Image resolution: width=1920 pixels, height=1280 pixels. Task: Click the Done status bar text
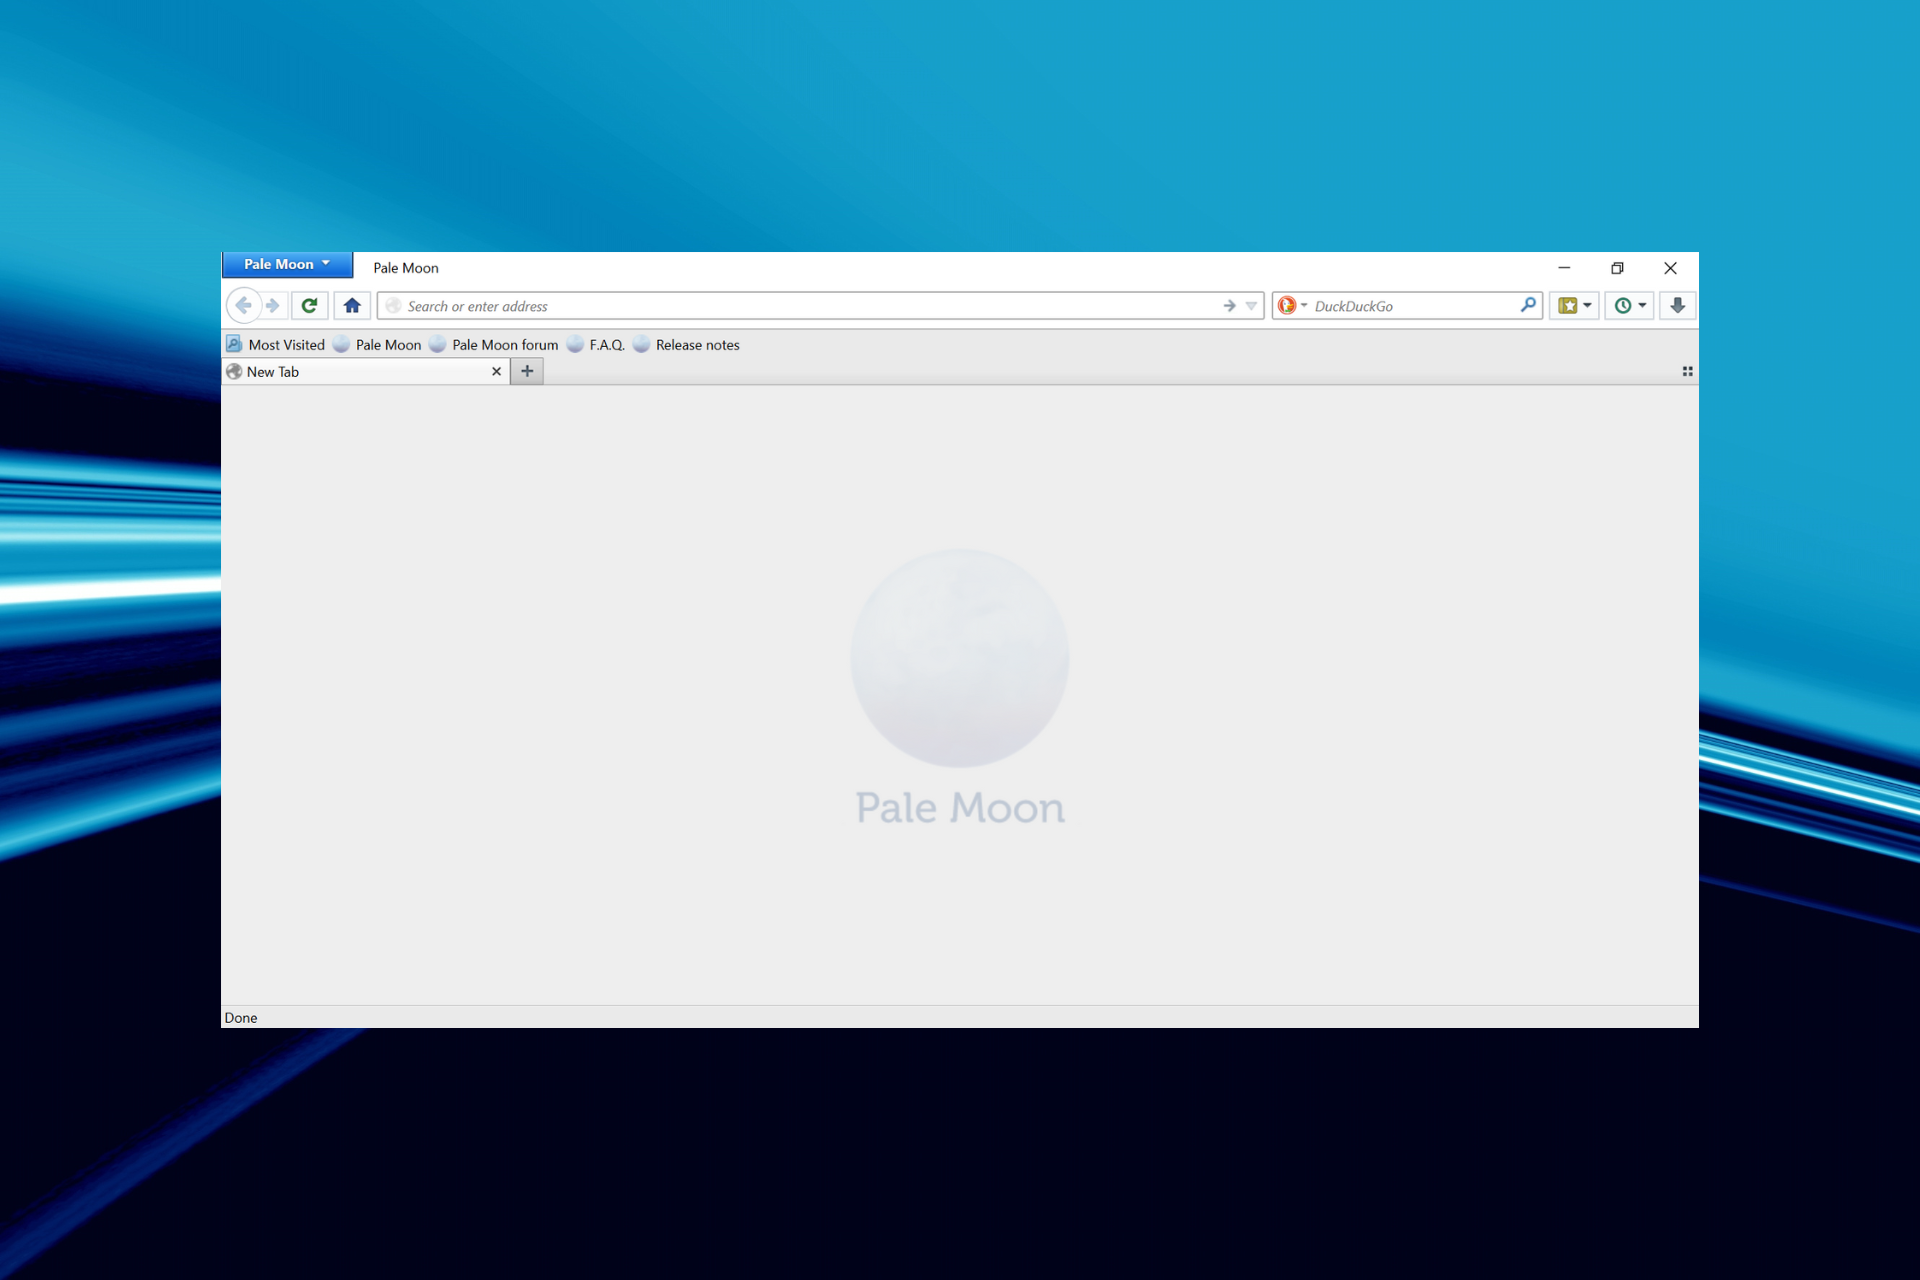tap(241, 1018)
